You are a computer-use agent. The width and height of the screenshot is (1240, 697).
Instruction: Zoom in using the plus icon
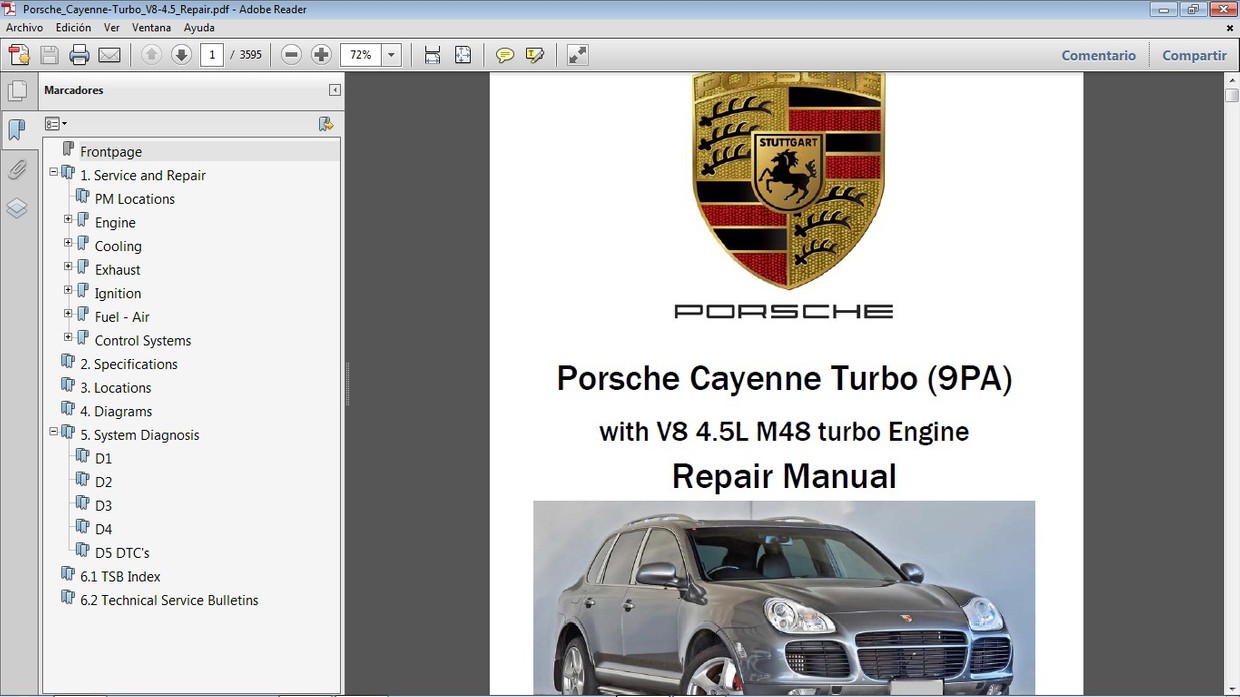pyautogui.click(x=321, y=54)
